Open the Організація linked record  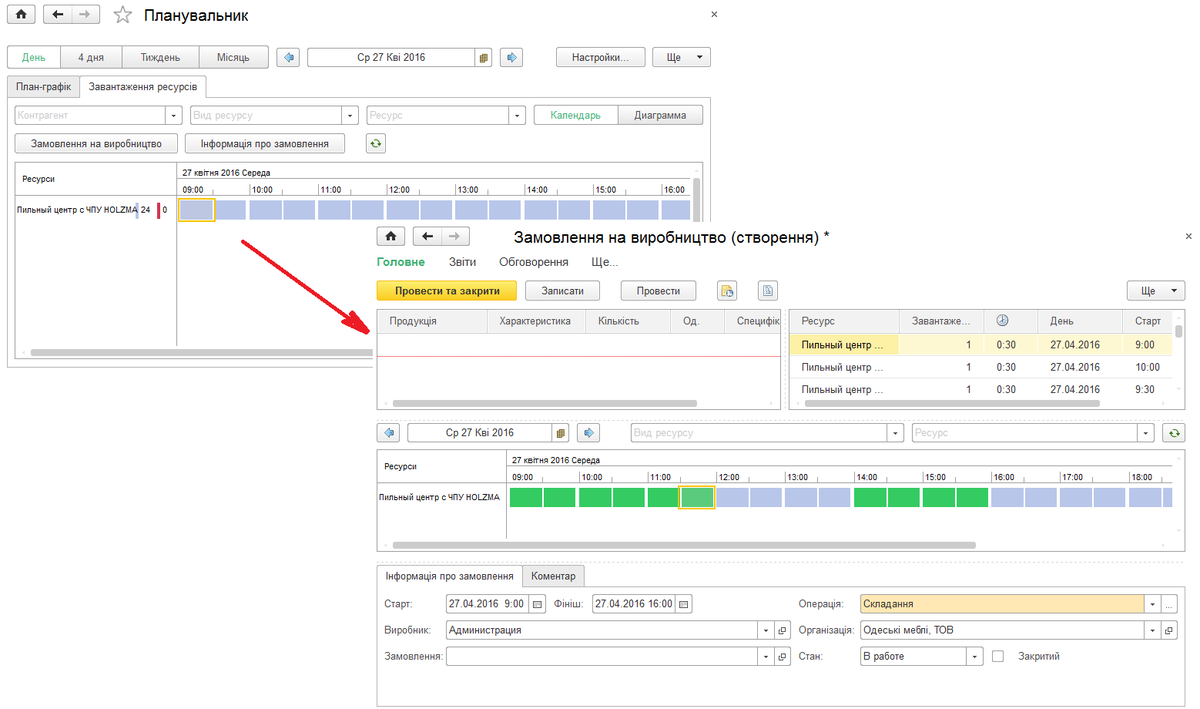(x=1170, y=630)
